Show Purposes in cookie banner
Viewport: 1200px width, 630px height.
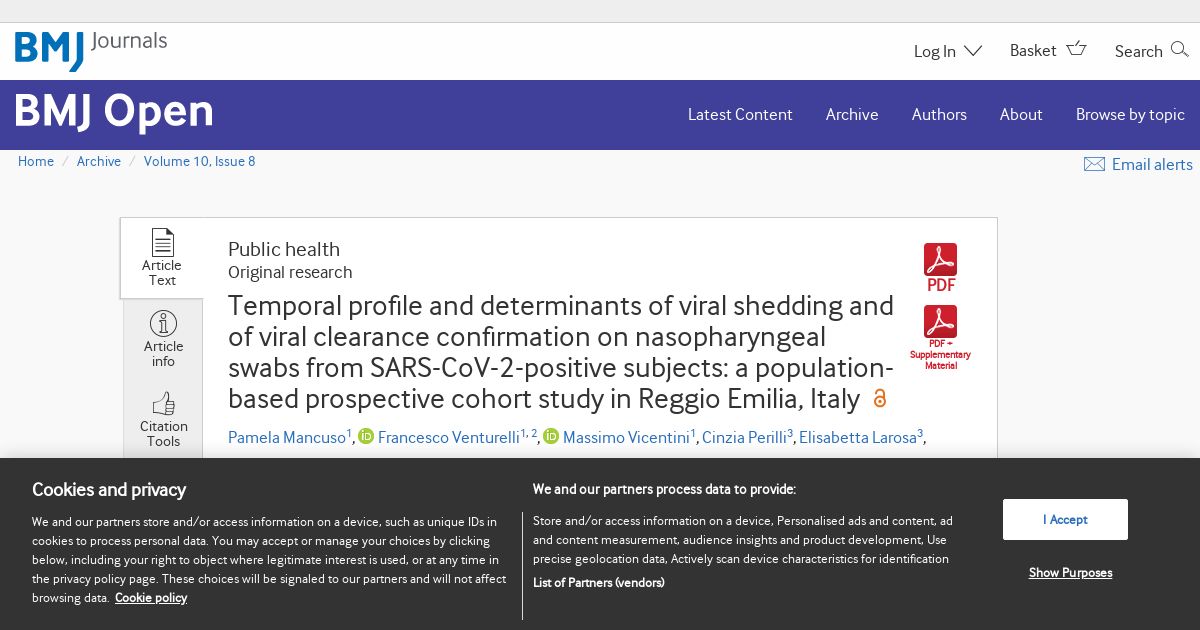pos(1070,573)
